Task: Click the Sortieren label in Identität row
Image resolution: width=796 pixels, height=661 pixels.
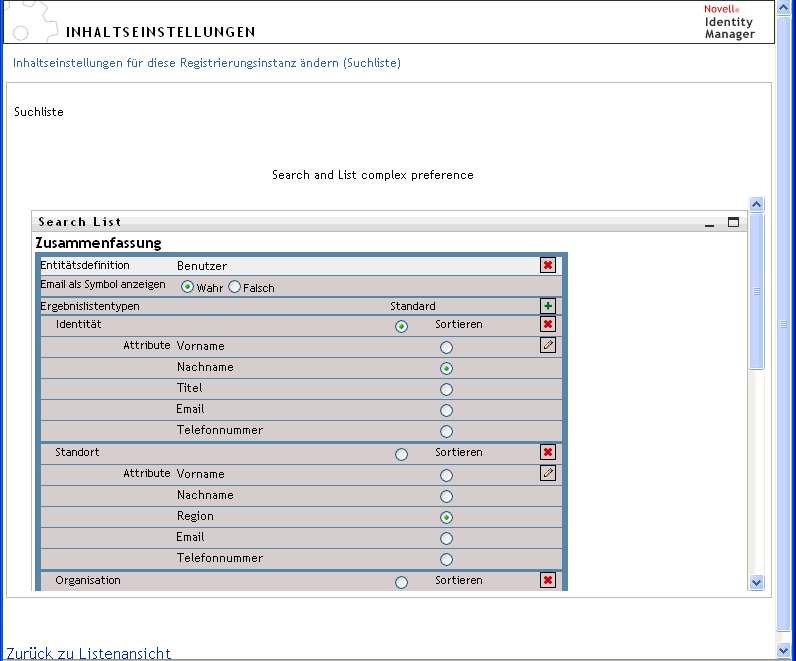Action: point(458,324)
